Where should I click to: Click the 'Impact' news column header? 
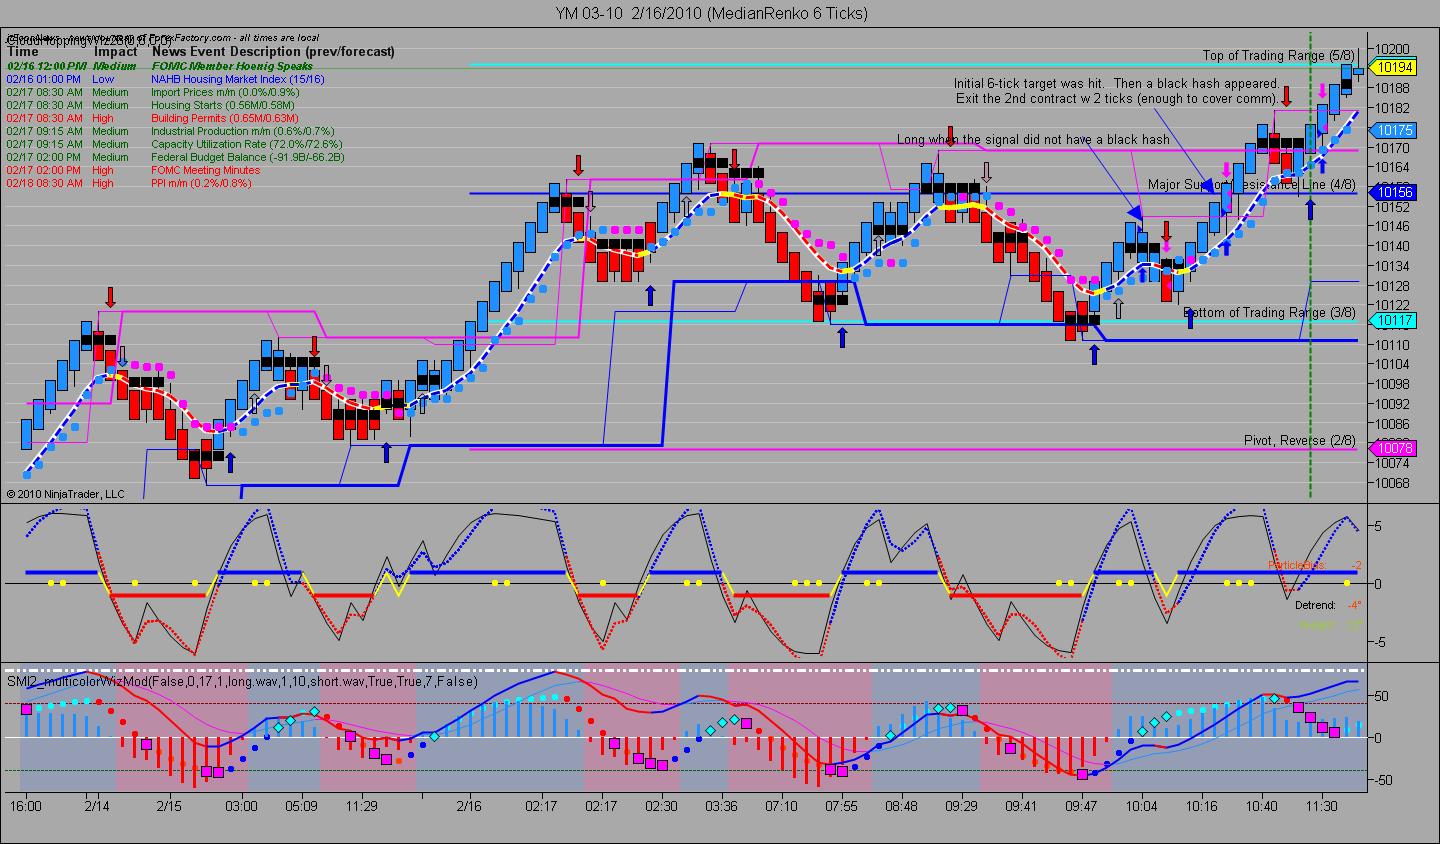click(x=116, y=52)
